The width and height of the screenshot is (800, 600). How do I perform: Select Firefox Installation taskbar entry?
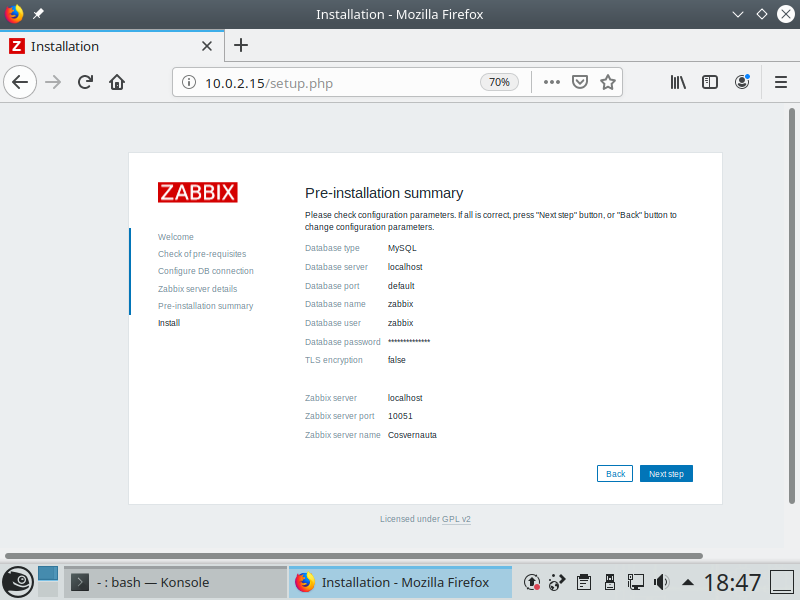[401, 582]
